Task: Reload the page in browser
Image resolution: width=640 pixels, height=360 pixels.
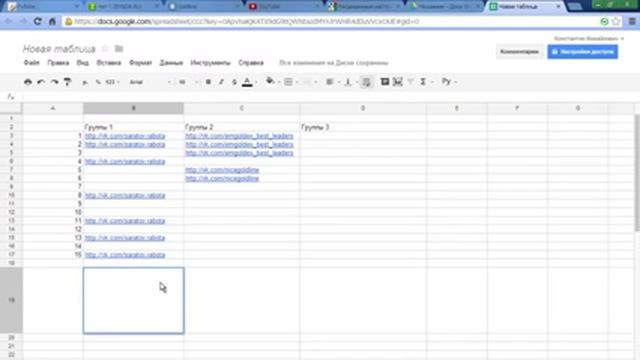Action: (x=38, y=21)
